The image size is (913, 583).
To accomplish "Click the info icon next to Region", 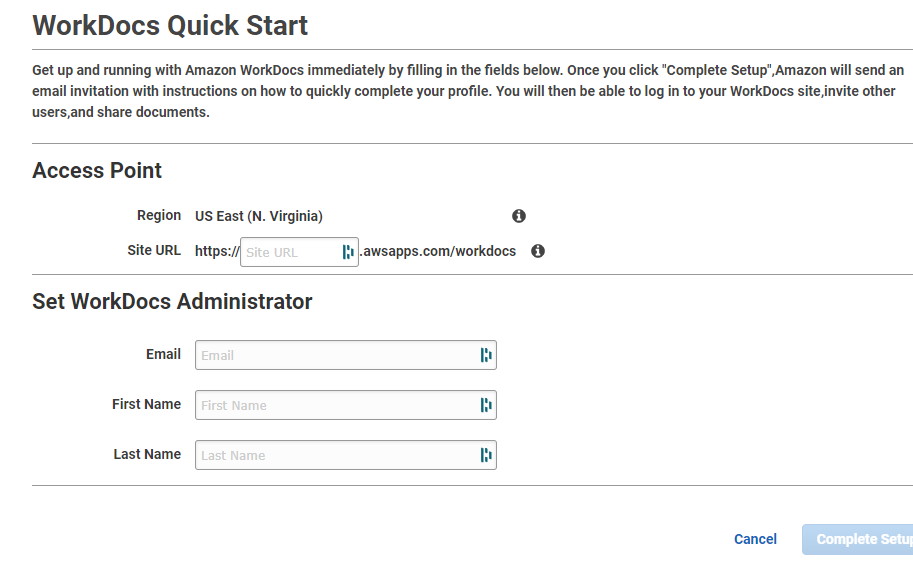I will [x=519, y=216].
